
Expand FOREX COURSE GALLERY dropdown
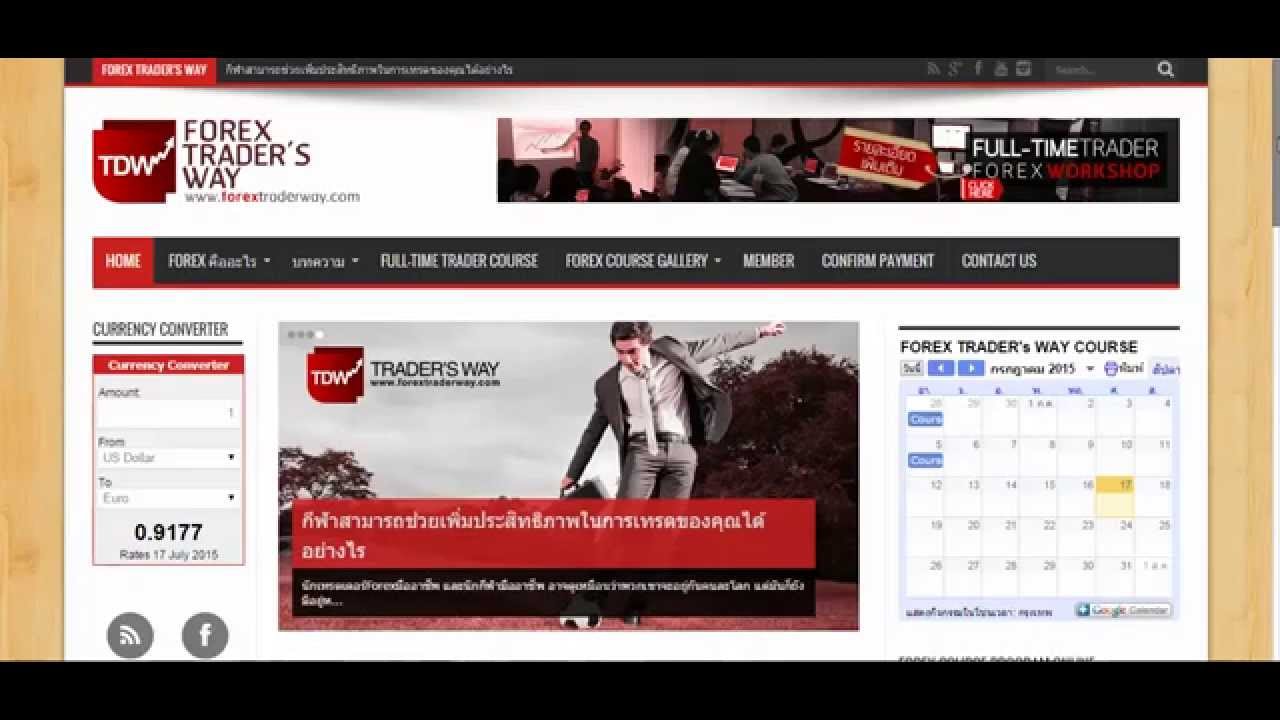pyautogui.click(x=643, y=261)
